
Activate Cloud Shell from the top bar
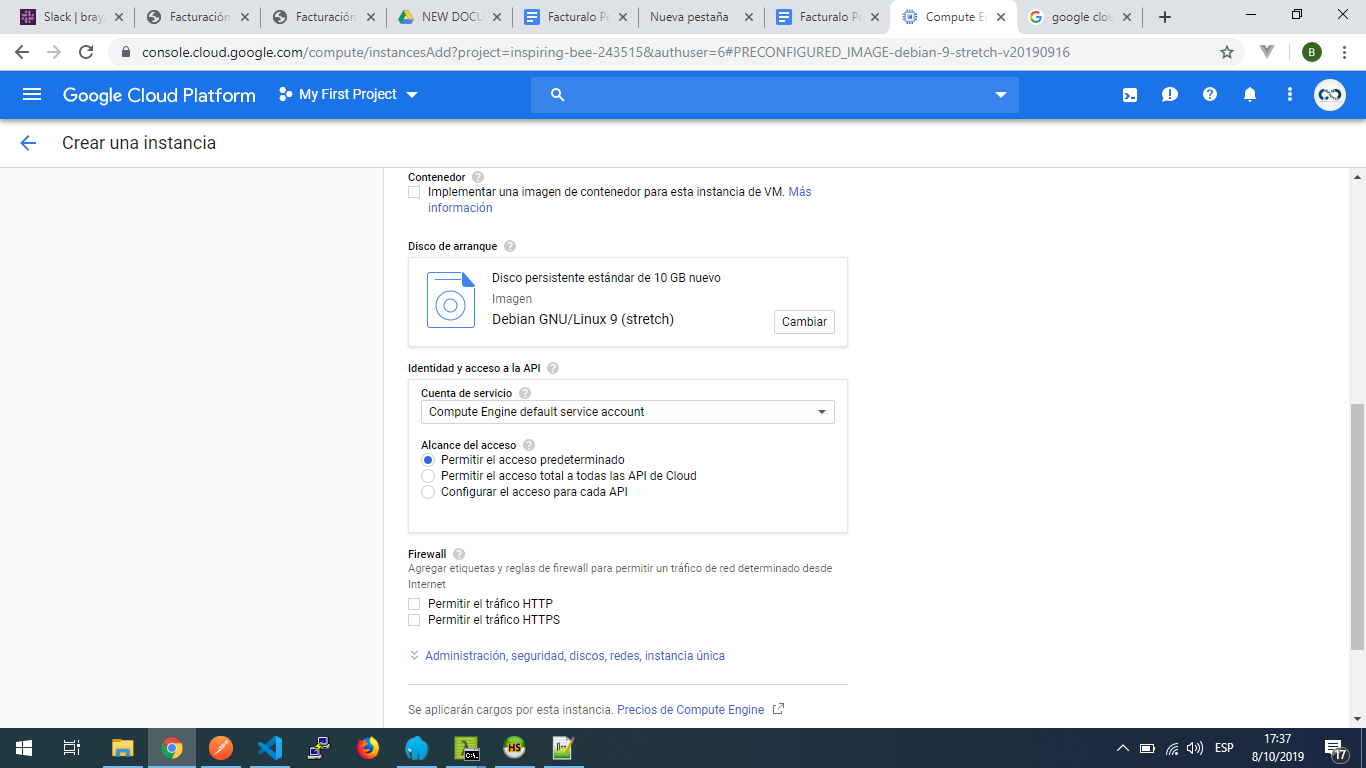(1129, 95)
